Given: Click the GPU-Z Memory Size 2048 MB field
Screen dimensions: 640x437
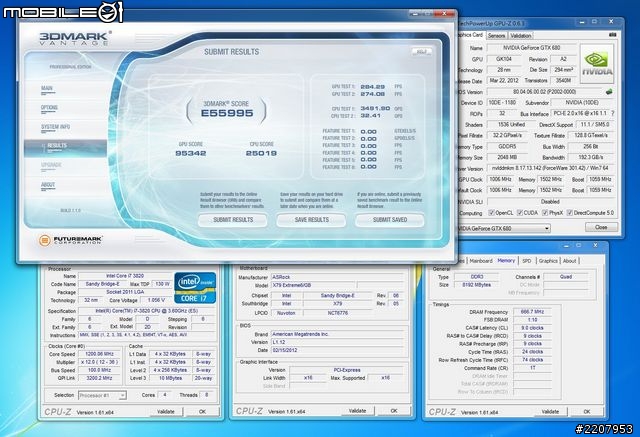Looking at the screenshot, I should click(507, 157).
